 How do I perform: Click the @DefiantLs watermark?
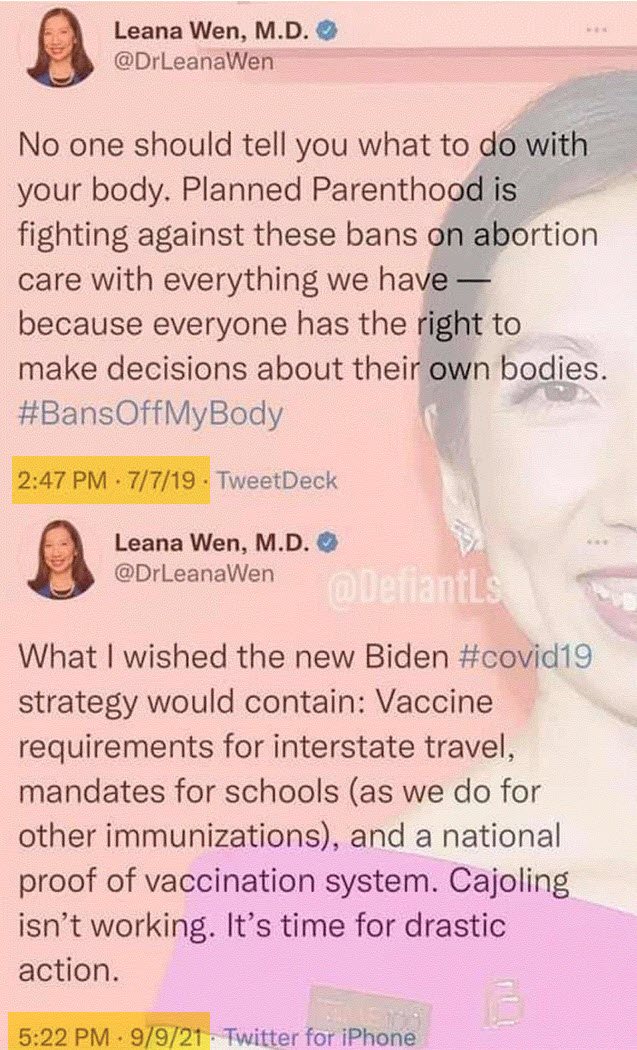413,589
